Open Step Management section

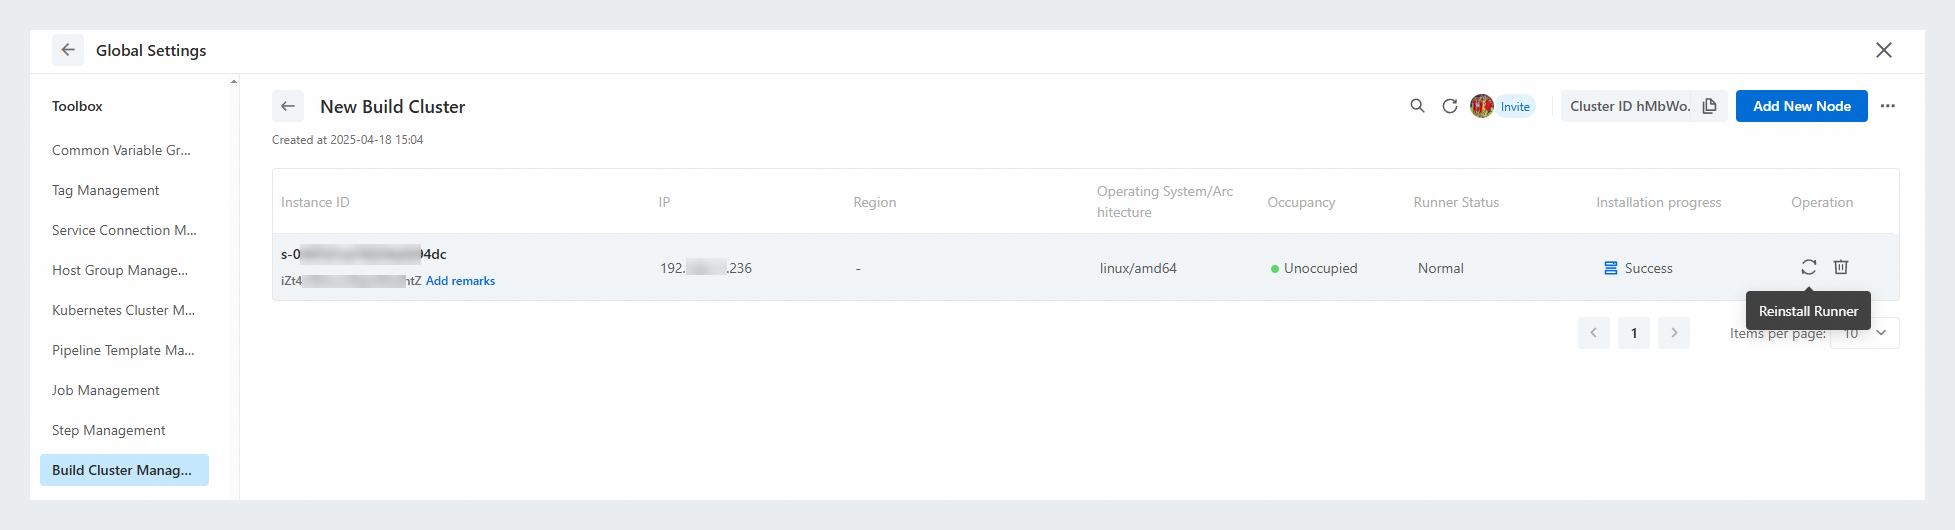click(x=109, y=430)
